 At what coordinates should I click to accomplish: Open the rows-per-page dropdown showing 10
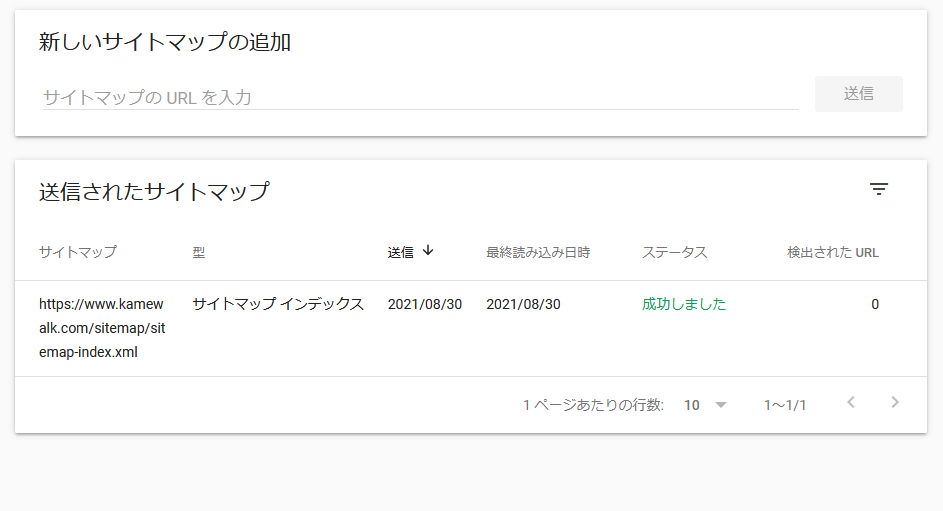click(x=705, y=405)
